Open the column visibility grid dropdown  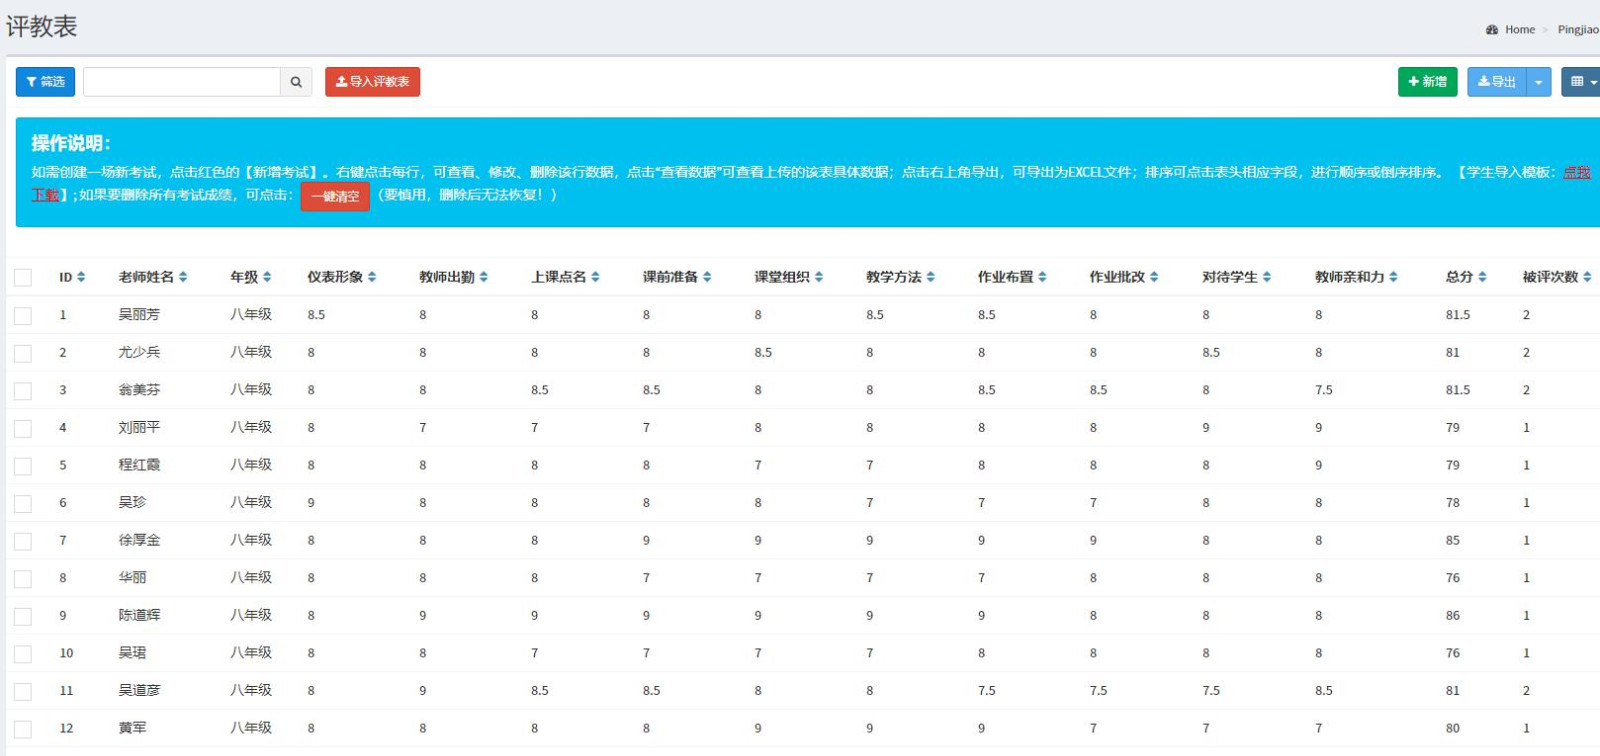(1582, 82)
